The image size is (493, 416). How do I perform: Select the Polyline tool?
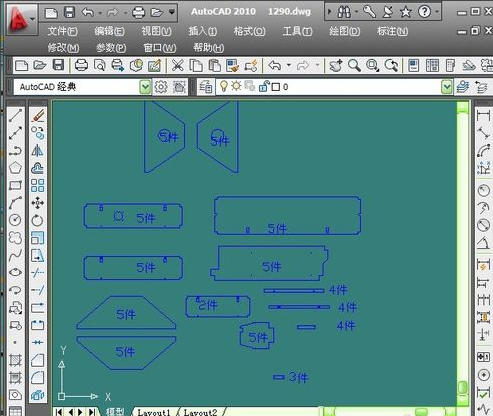(x=15, y=151)
